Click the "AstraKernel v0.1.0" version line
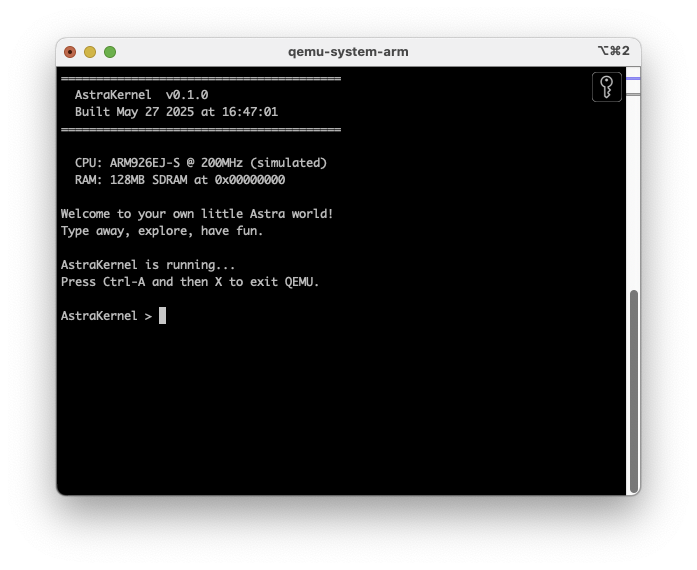Viewport: 697px width, 570px height. [x=141, y=95]
